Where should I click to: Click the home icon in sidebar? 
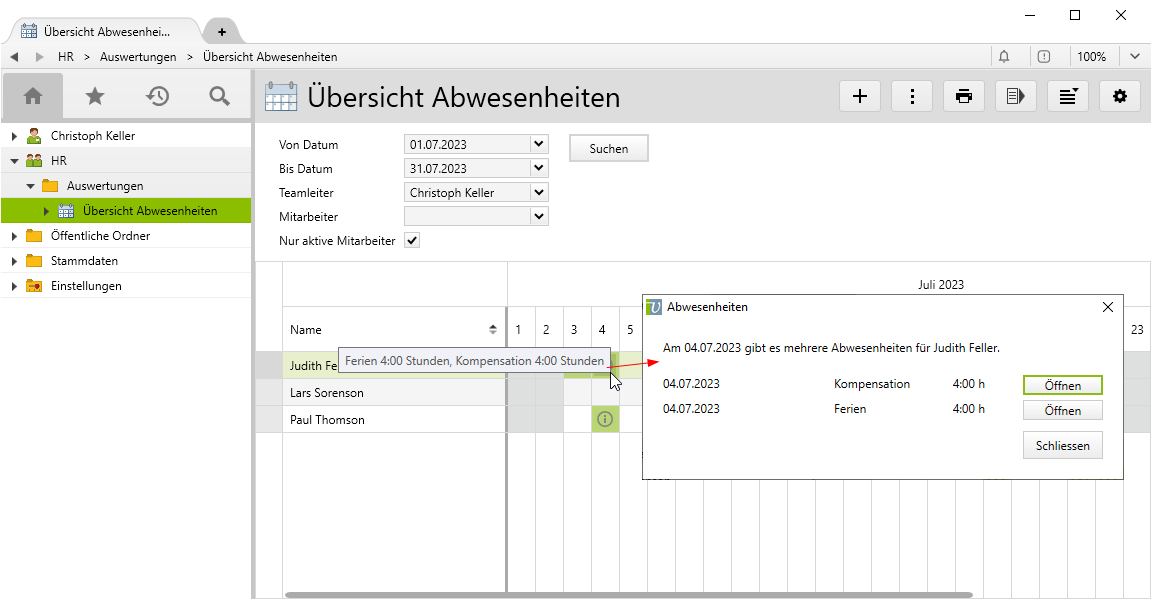click(33, 96)
